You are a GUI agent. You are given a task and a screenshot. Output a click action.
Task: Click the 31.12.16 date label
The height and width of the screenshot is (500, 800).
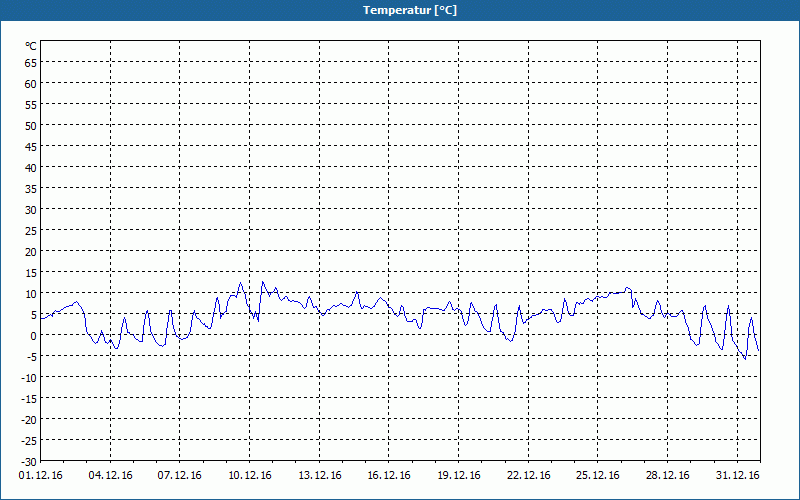click(737, 475)
